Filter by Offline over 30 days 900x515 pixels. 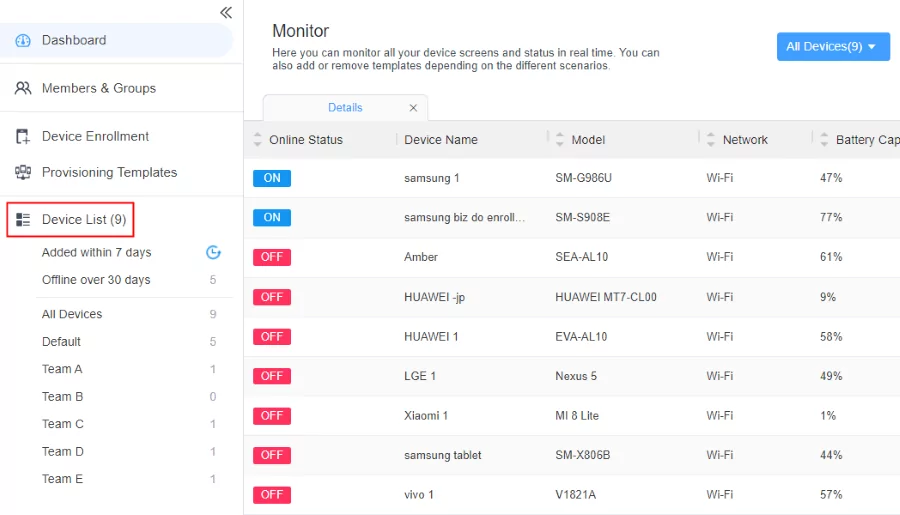pyautogui.click(x=96, y=280)
